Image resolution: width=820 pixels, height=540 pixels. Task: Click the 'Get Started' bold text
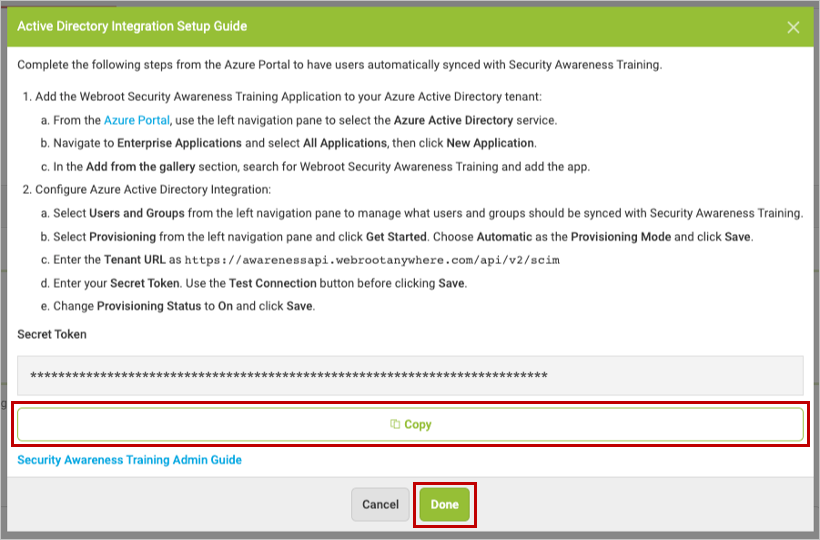pyautogui.click(x=396, y=237)
